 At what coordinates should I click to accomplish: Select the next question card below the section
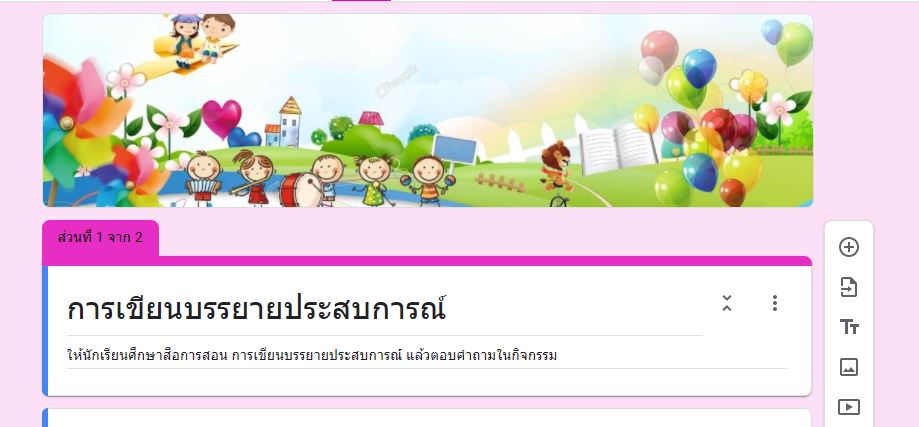coord(427,418)
